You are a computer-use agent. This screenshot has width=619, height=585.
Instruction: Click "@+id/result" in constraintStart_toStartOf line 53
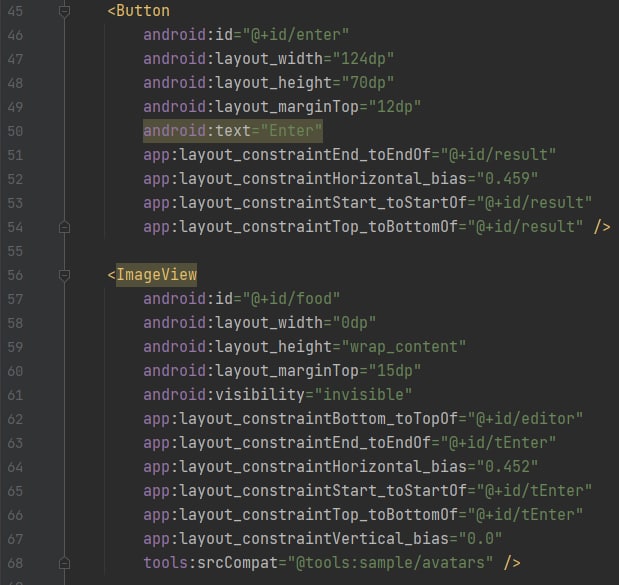tap(534, 203)
